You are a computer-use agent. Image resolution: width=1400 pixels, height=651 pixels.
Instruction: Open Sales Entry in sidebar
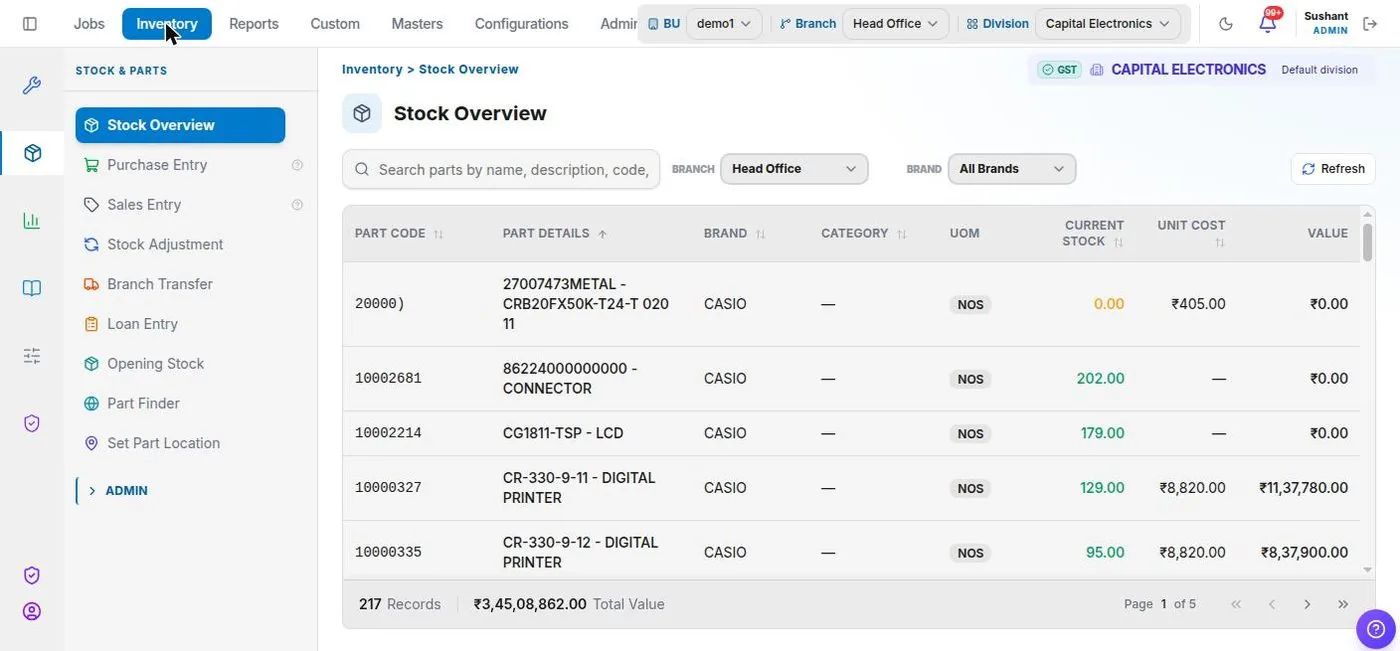pyautogui.click(x=144, y=205)
